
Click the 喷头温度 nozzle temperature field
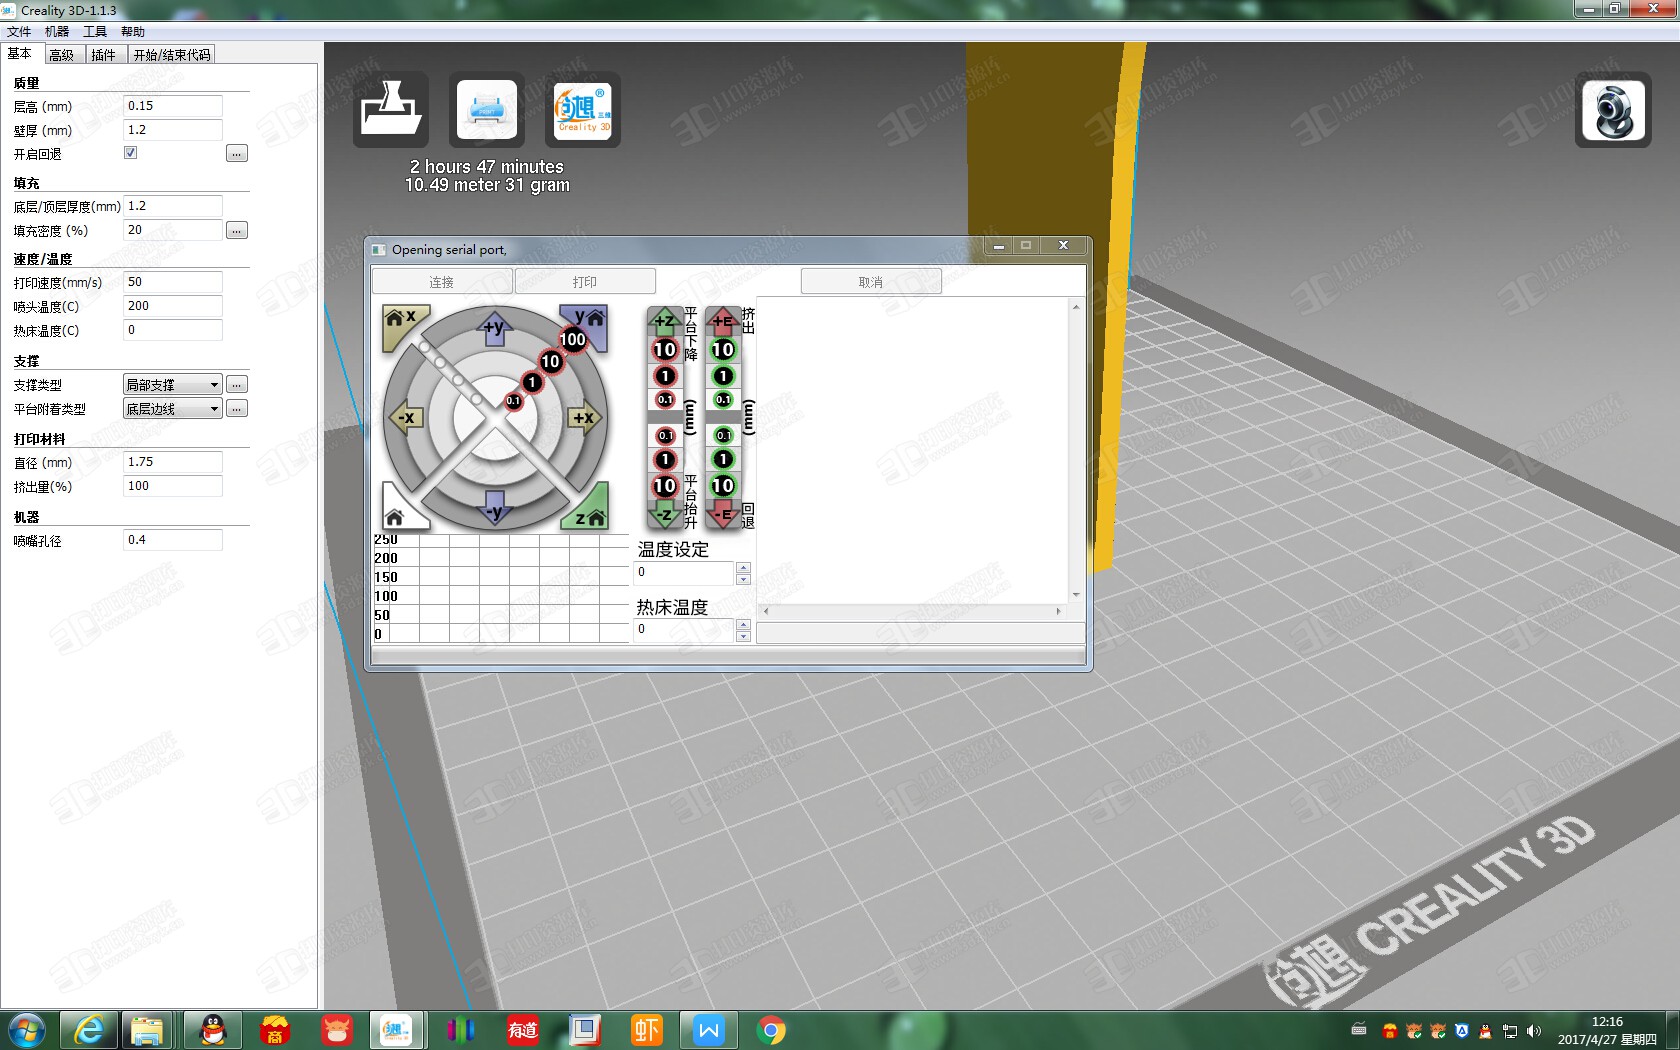[173, 306]
